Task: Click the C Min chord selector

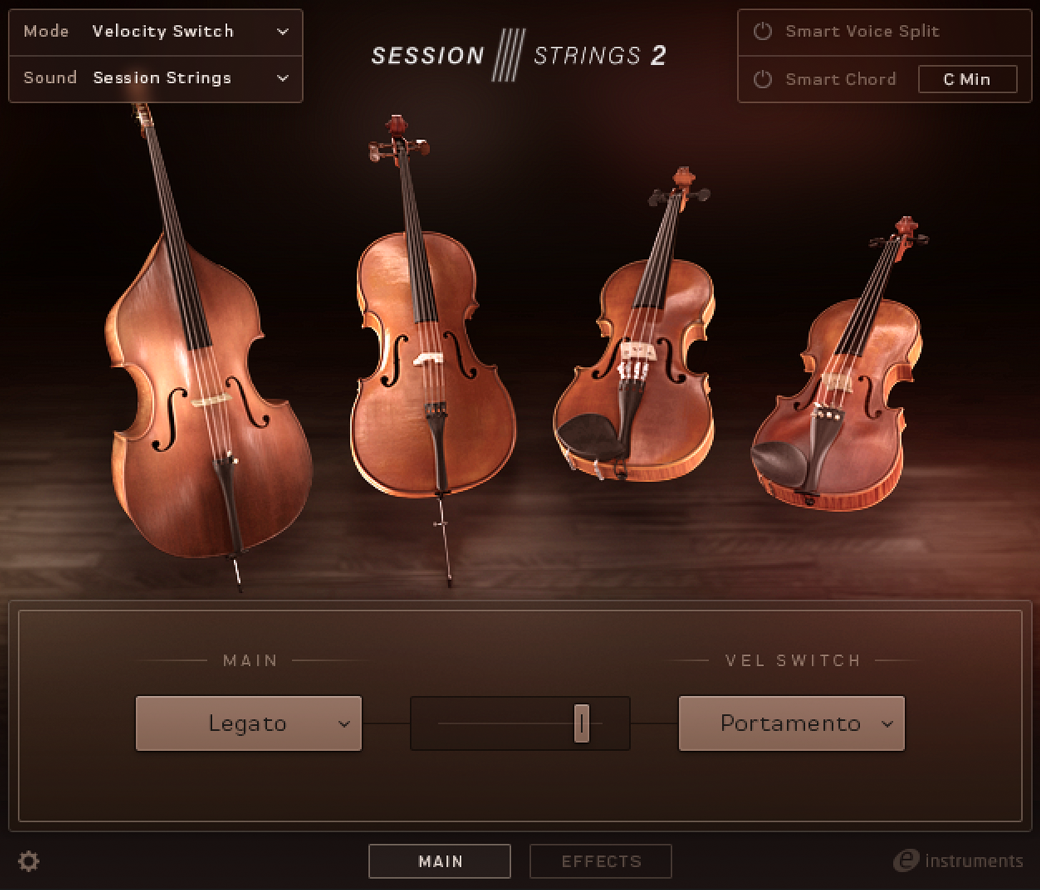Action: click(x=967, y=79)
